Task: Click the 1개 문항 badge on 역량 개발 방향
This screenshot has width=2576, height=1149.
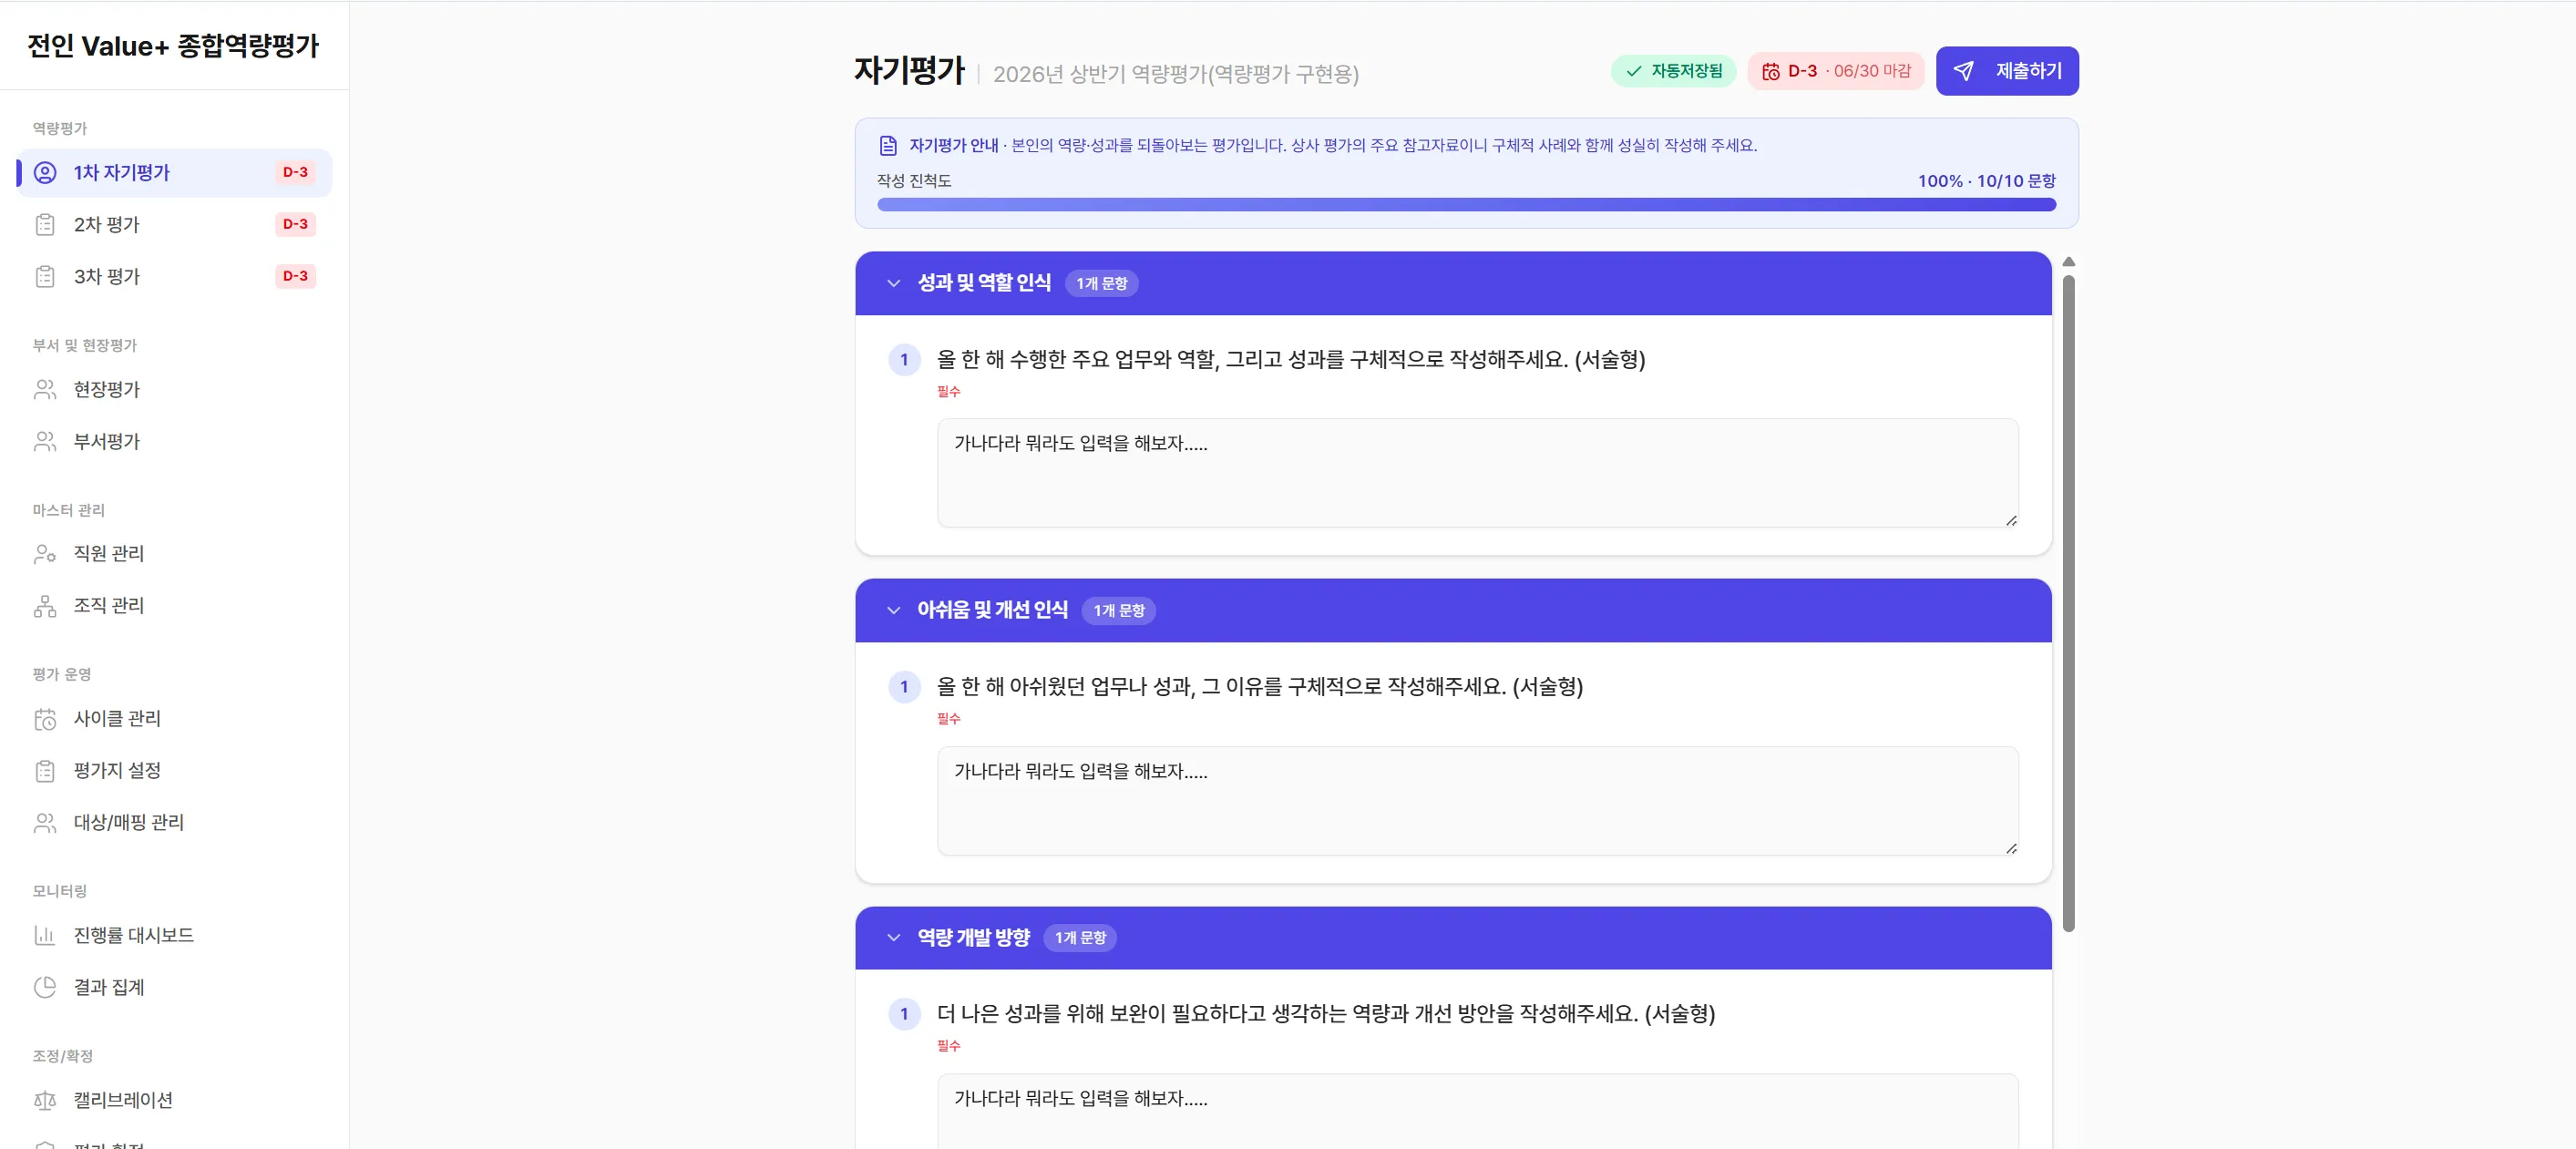Action: pos(1080,938)
